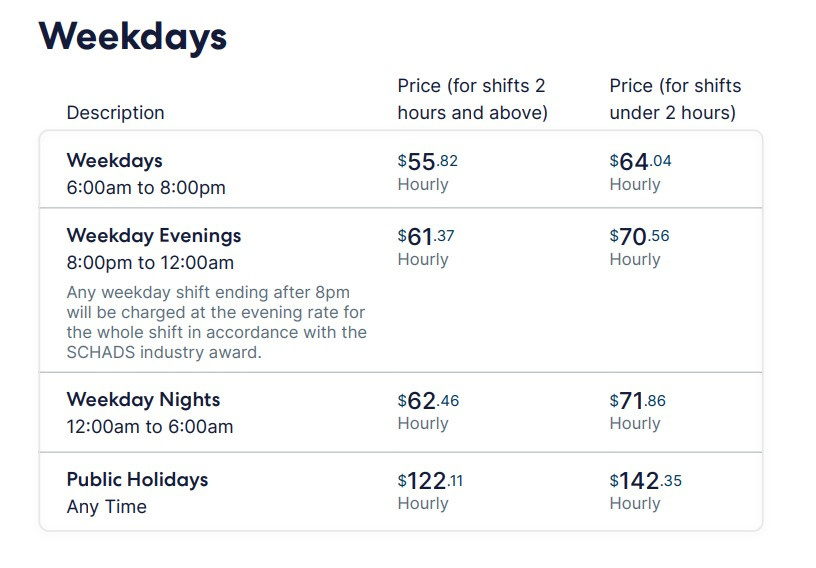The image size is (816, 568).
Task: Click the large "Weekdays" page heading
Action: (x=132, y=37)
